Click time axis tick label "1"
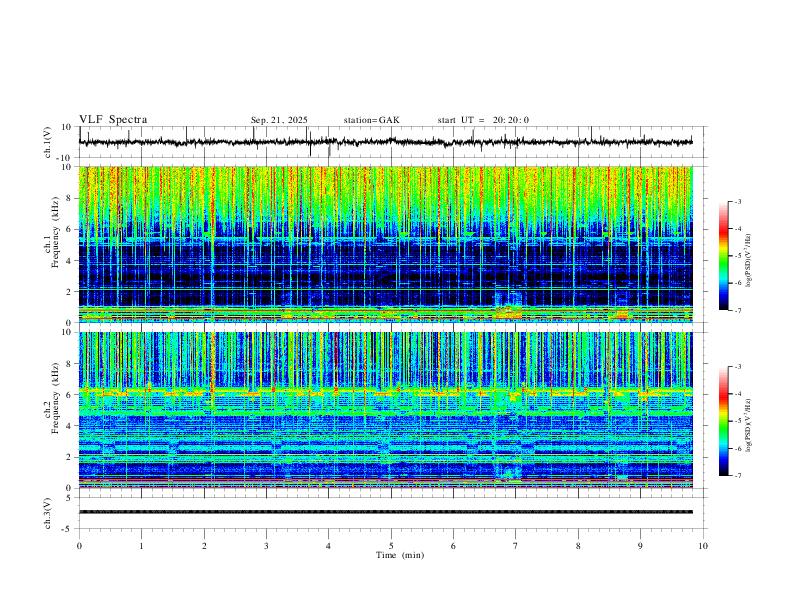 pos(141,546)
